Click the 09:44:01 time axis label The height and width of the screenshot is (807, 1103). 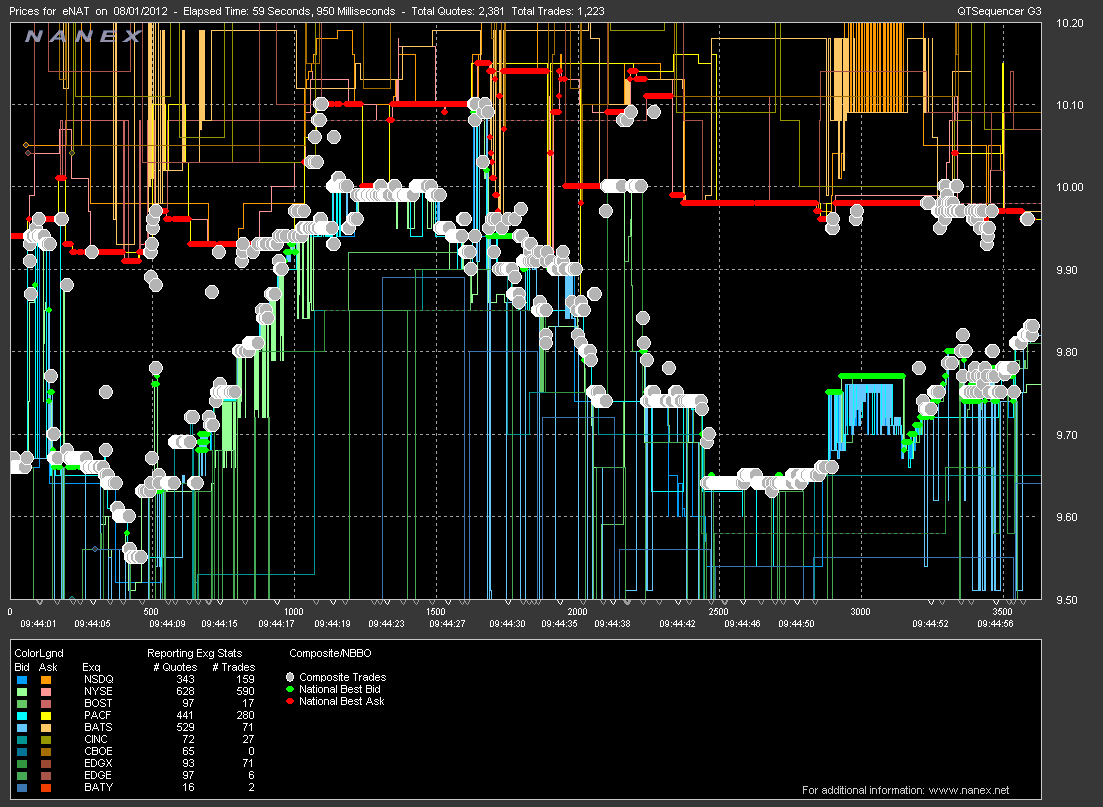pyautogui.click(x=38, y=624)
